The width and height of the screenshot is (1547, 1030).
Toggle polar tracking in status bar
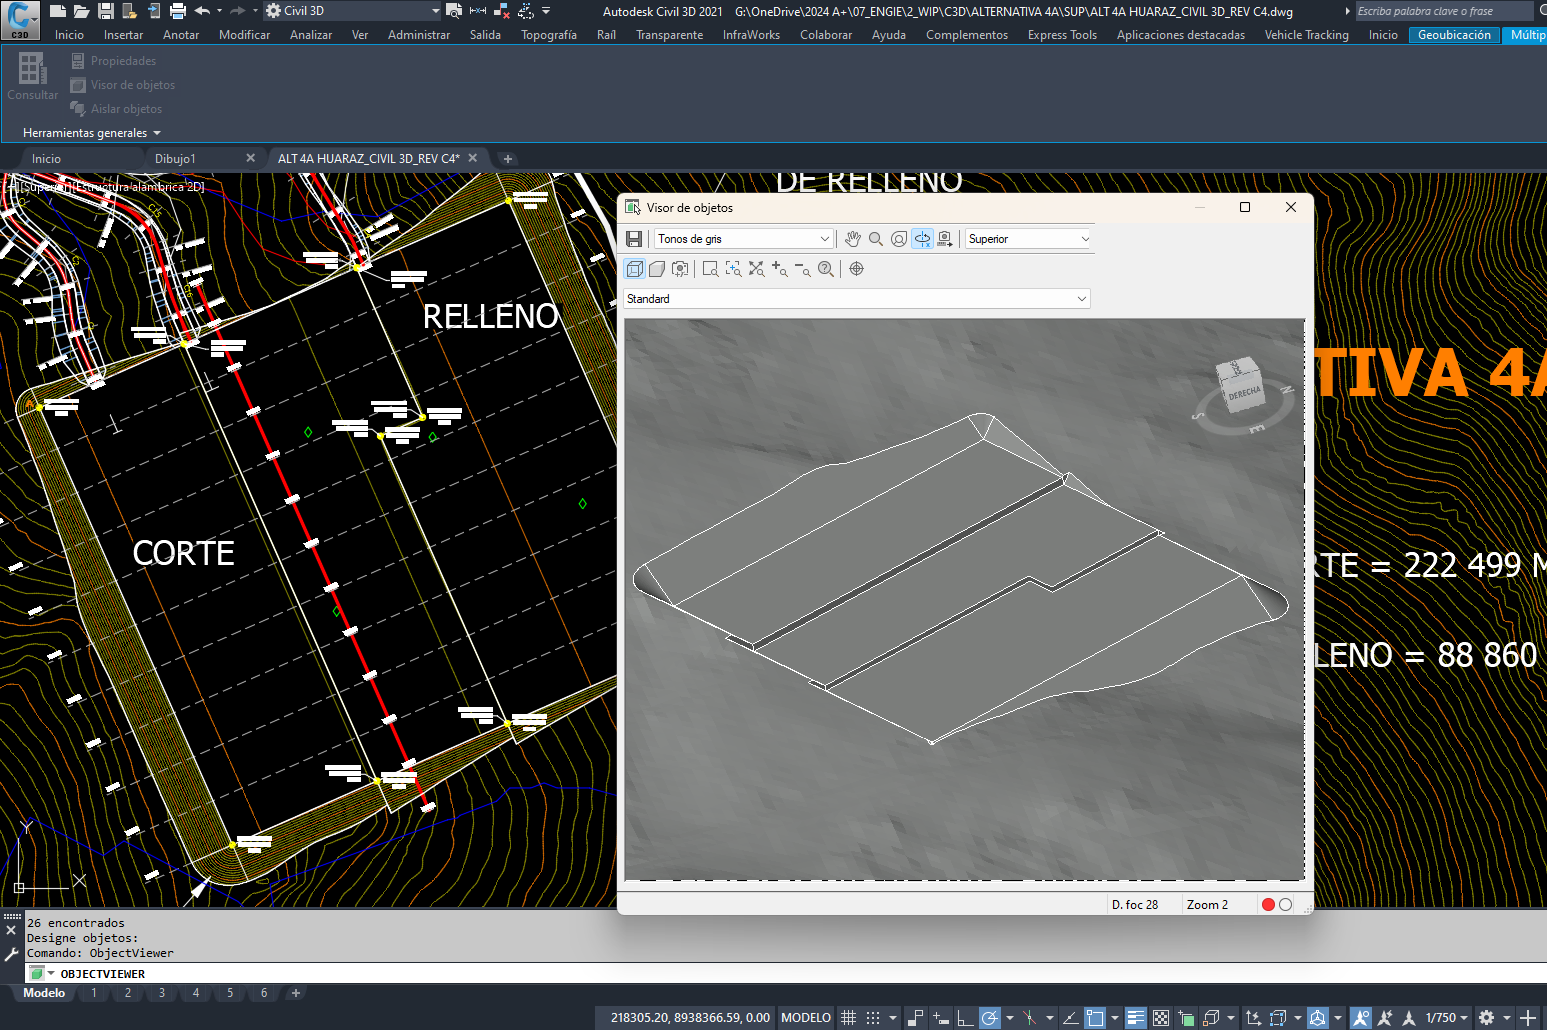(x=989, y=1018)
